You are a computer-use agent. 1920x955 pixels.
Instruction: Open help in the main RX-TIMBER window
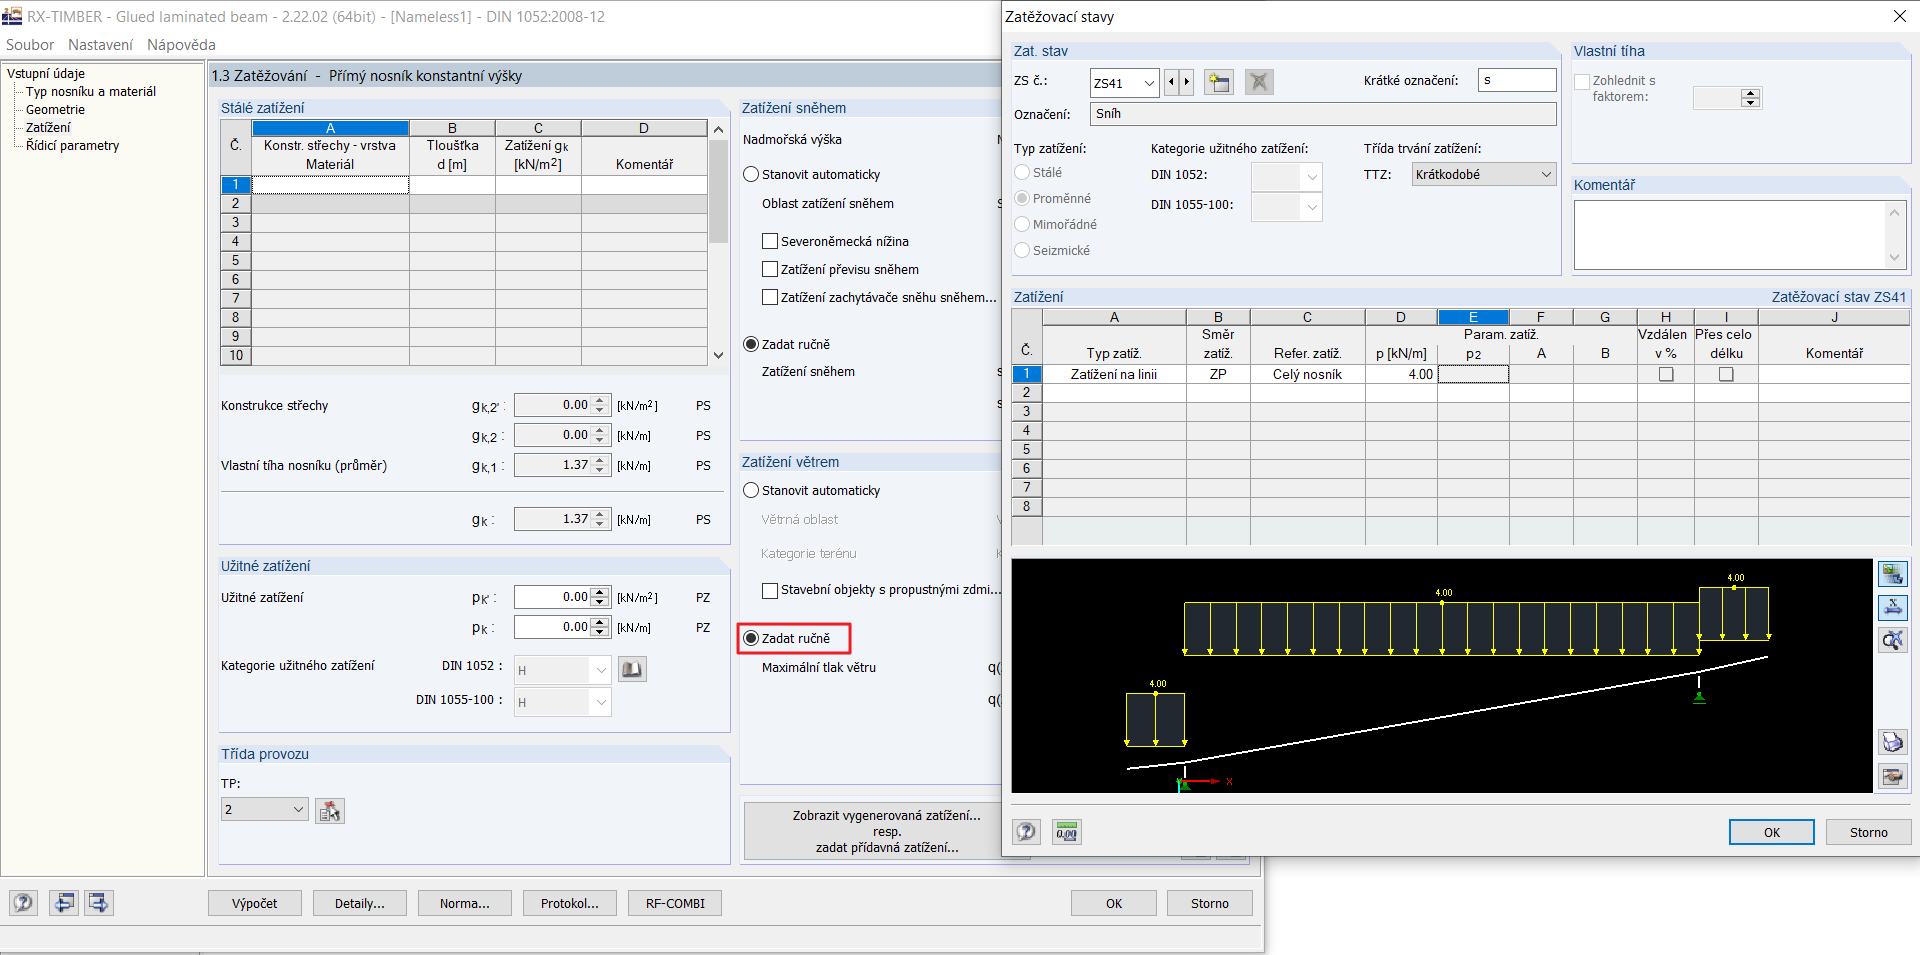(x=23, y=903)
